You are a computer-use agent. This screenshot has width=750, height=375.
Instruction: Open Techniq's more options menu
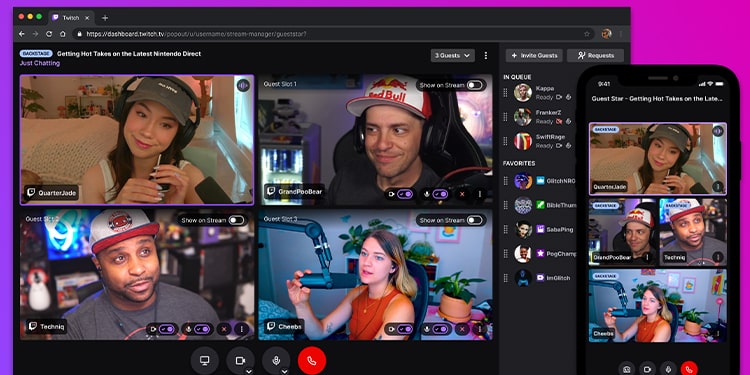[x=242, y=329]
